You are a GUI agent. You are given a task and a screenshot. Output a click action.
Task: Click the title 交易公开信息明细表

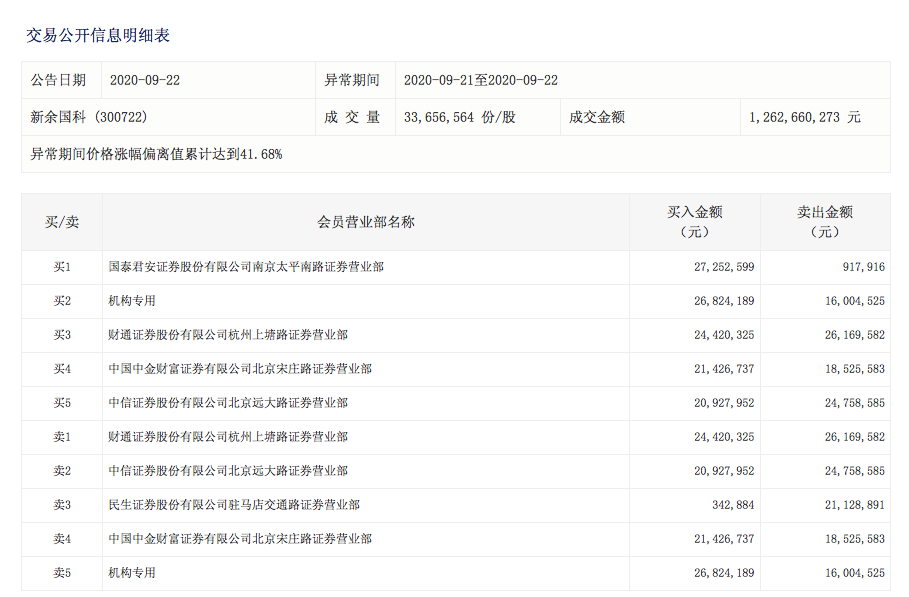(x=98, y=35)
